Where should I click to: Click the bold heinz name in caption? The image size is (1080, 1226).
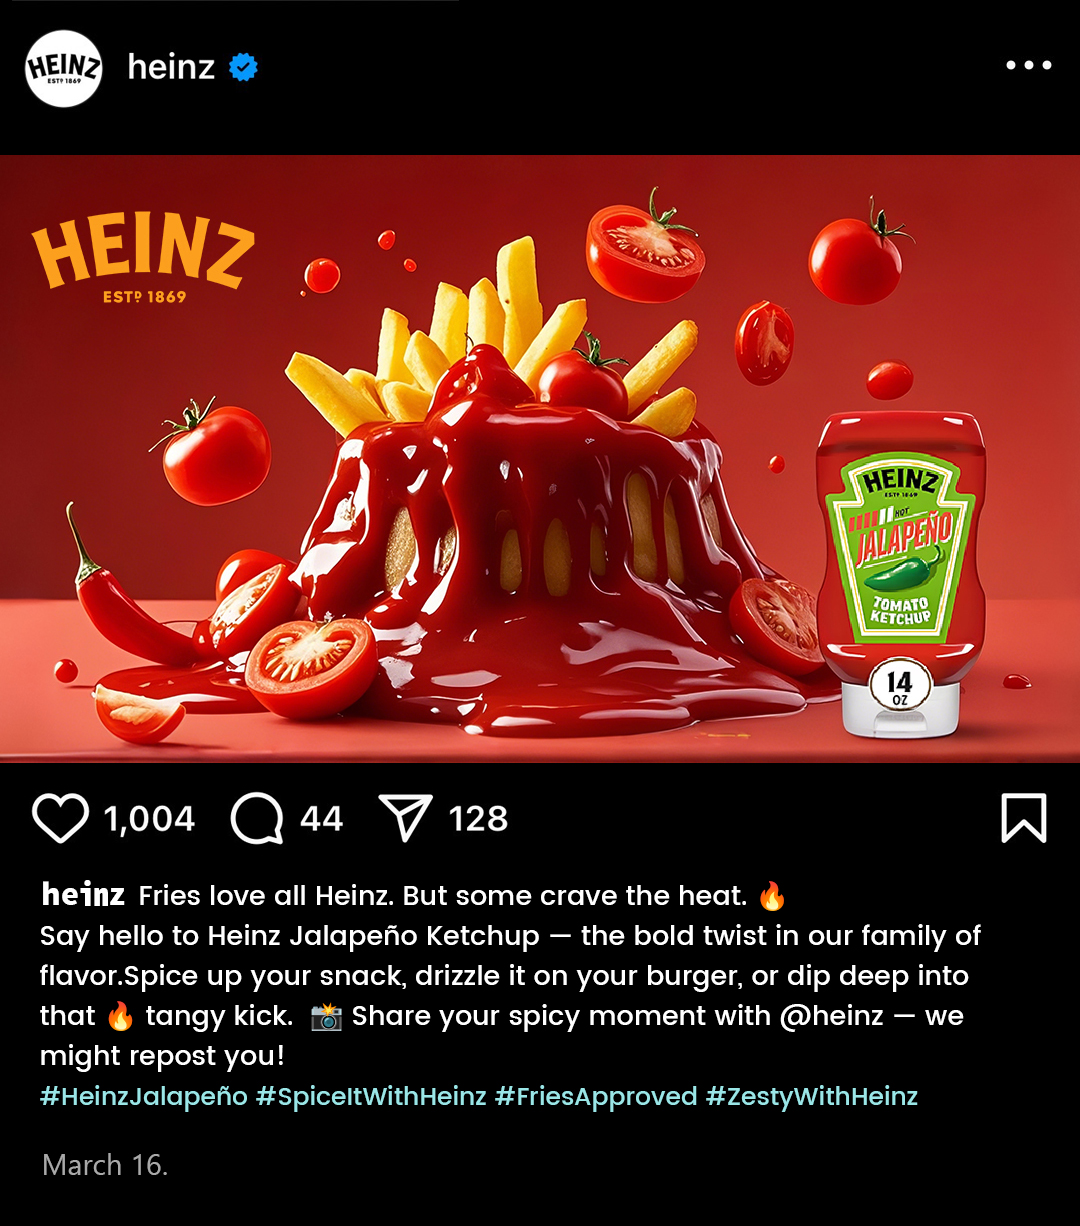(83, 894)
